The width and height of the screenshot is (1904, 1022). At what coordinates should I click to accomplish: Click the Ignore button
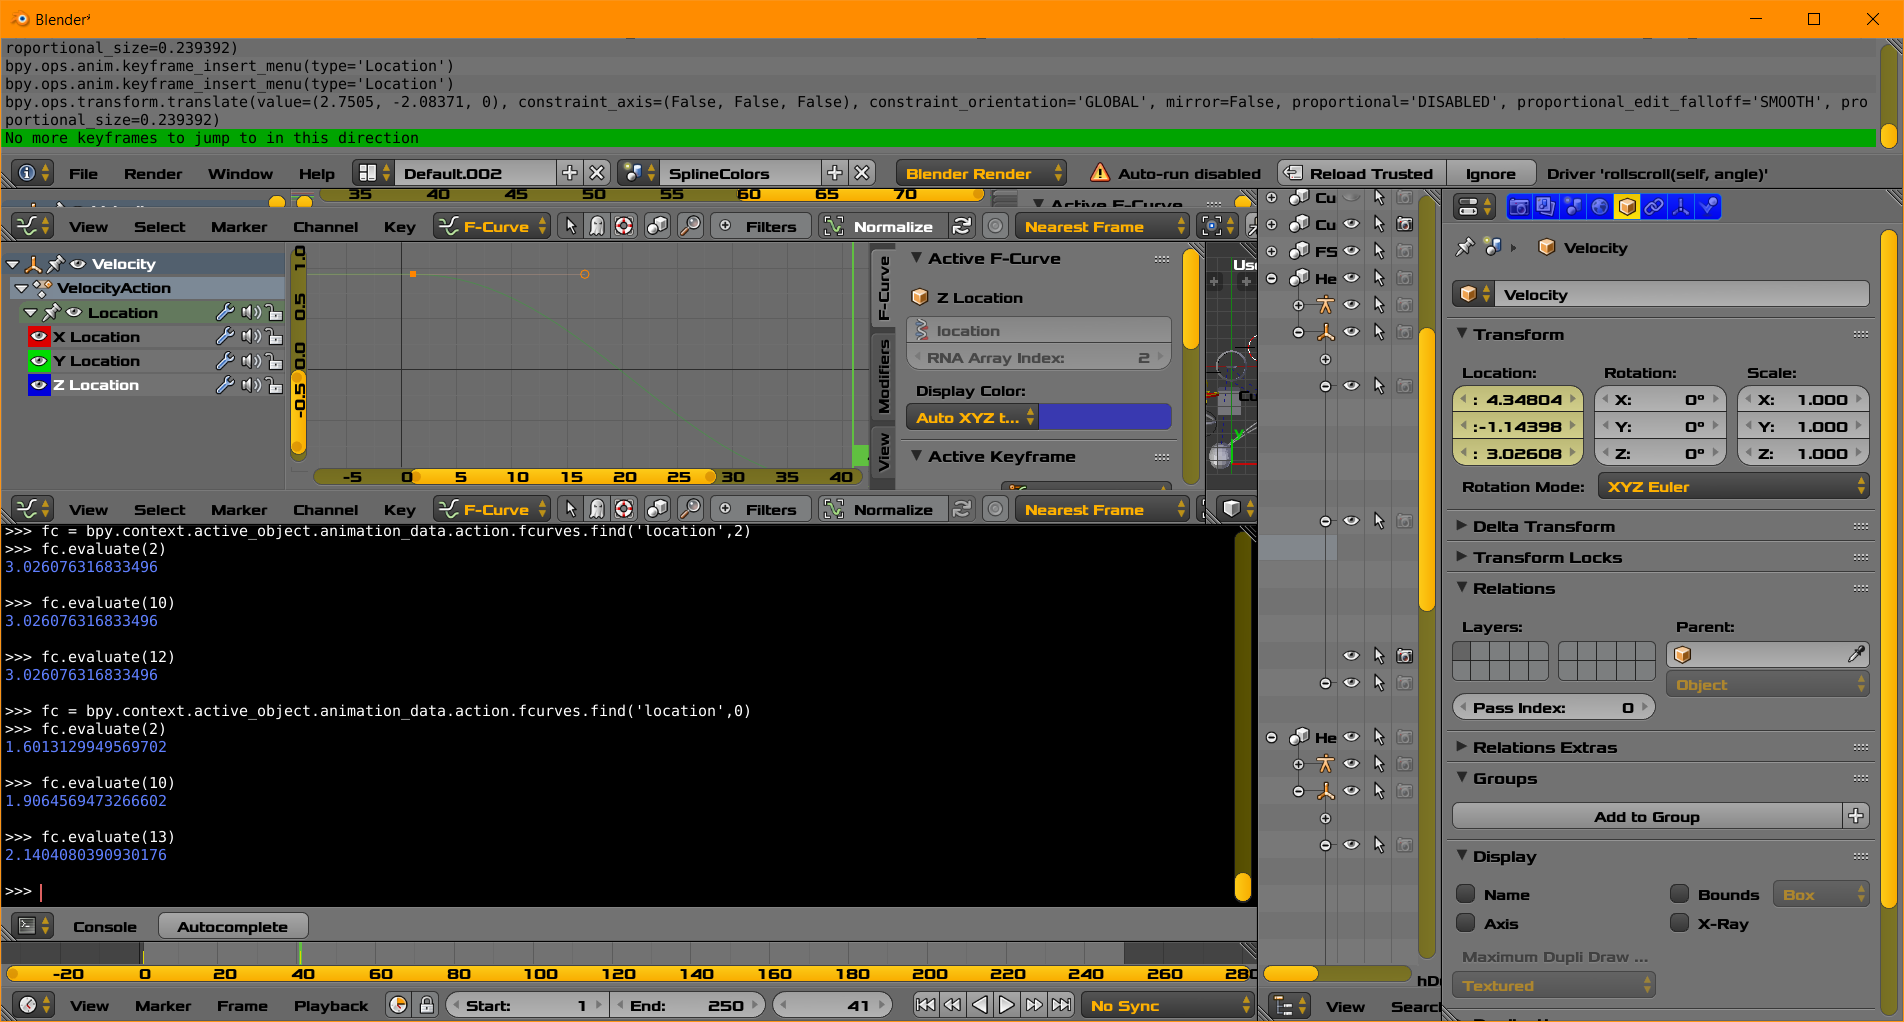1490,173
